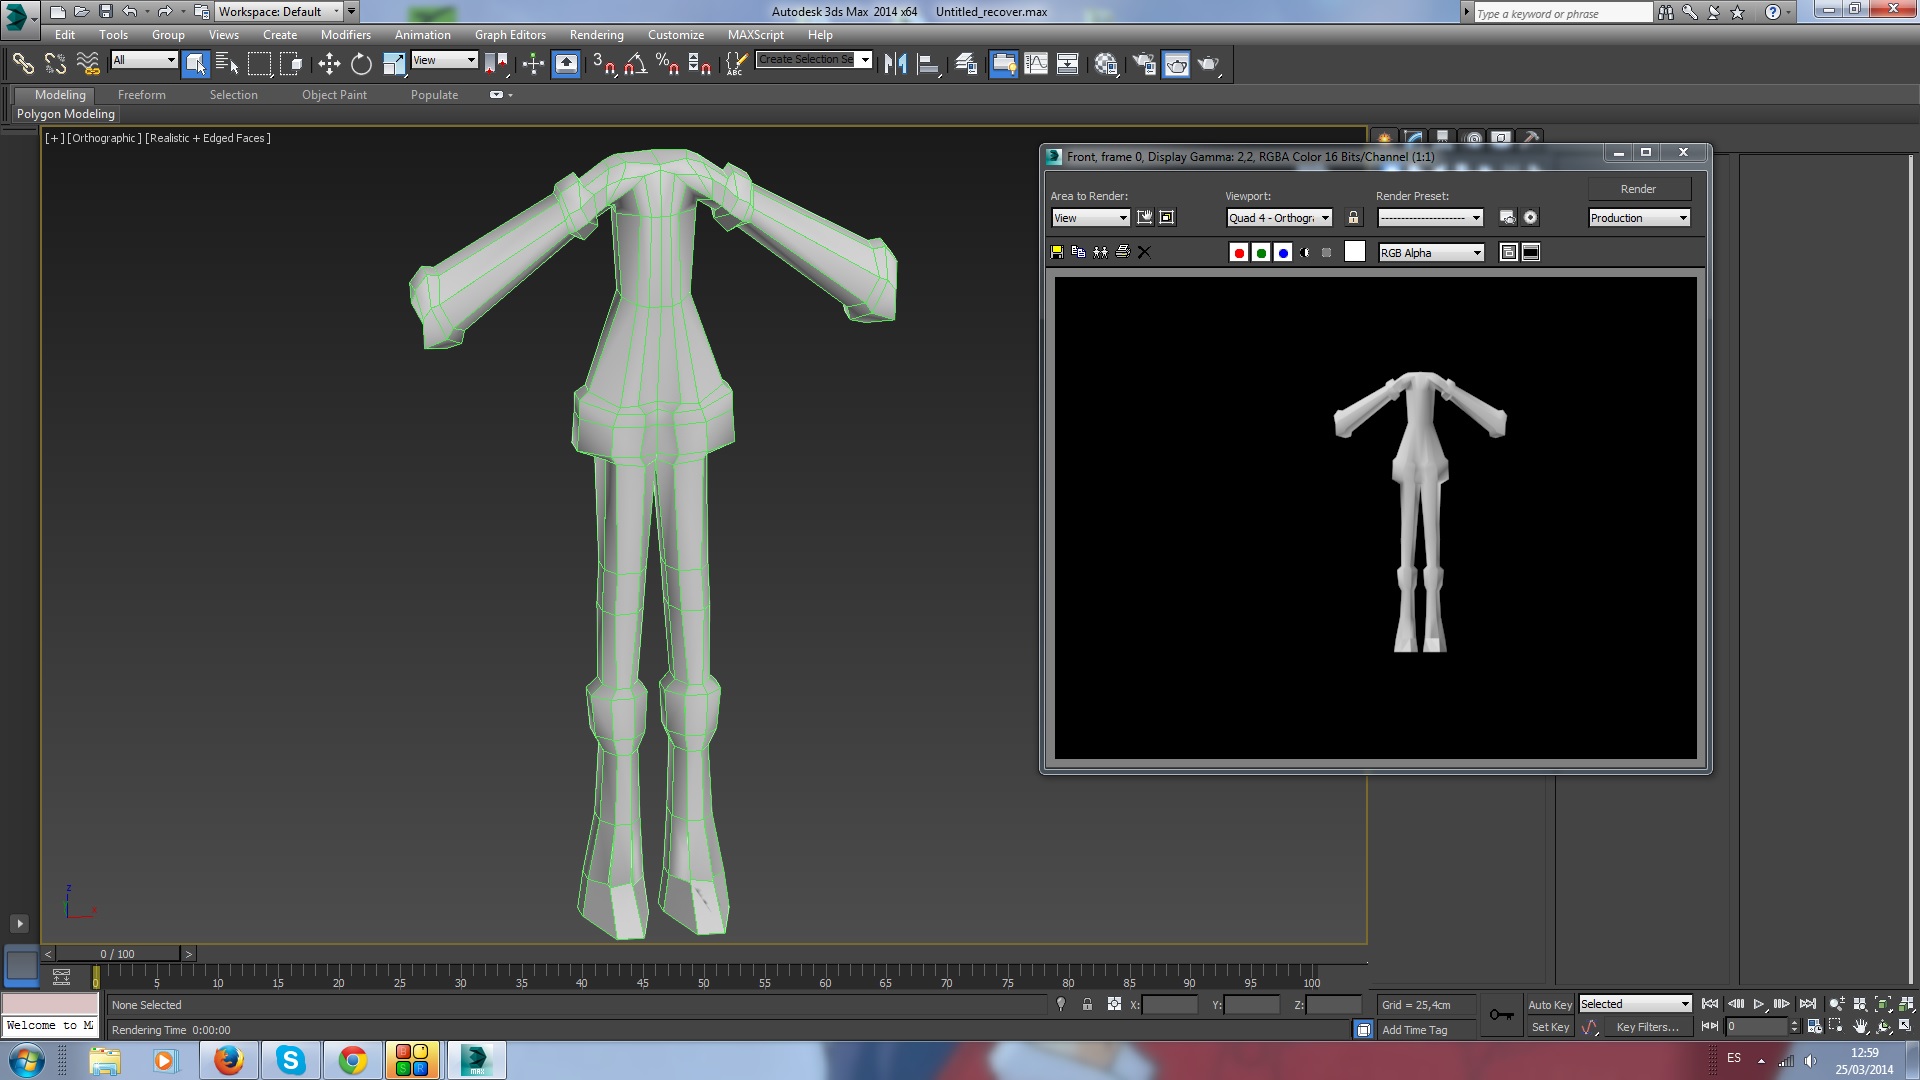
Task: Open the Material Editor icon
Action: click(x=1105, y=64)
